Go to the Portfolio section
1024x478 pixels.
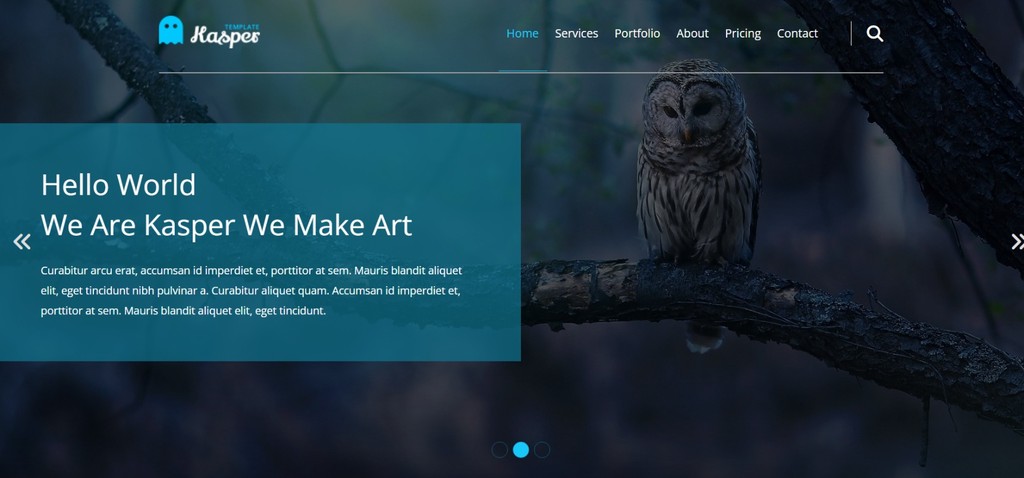tap(637, 33)
